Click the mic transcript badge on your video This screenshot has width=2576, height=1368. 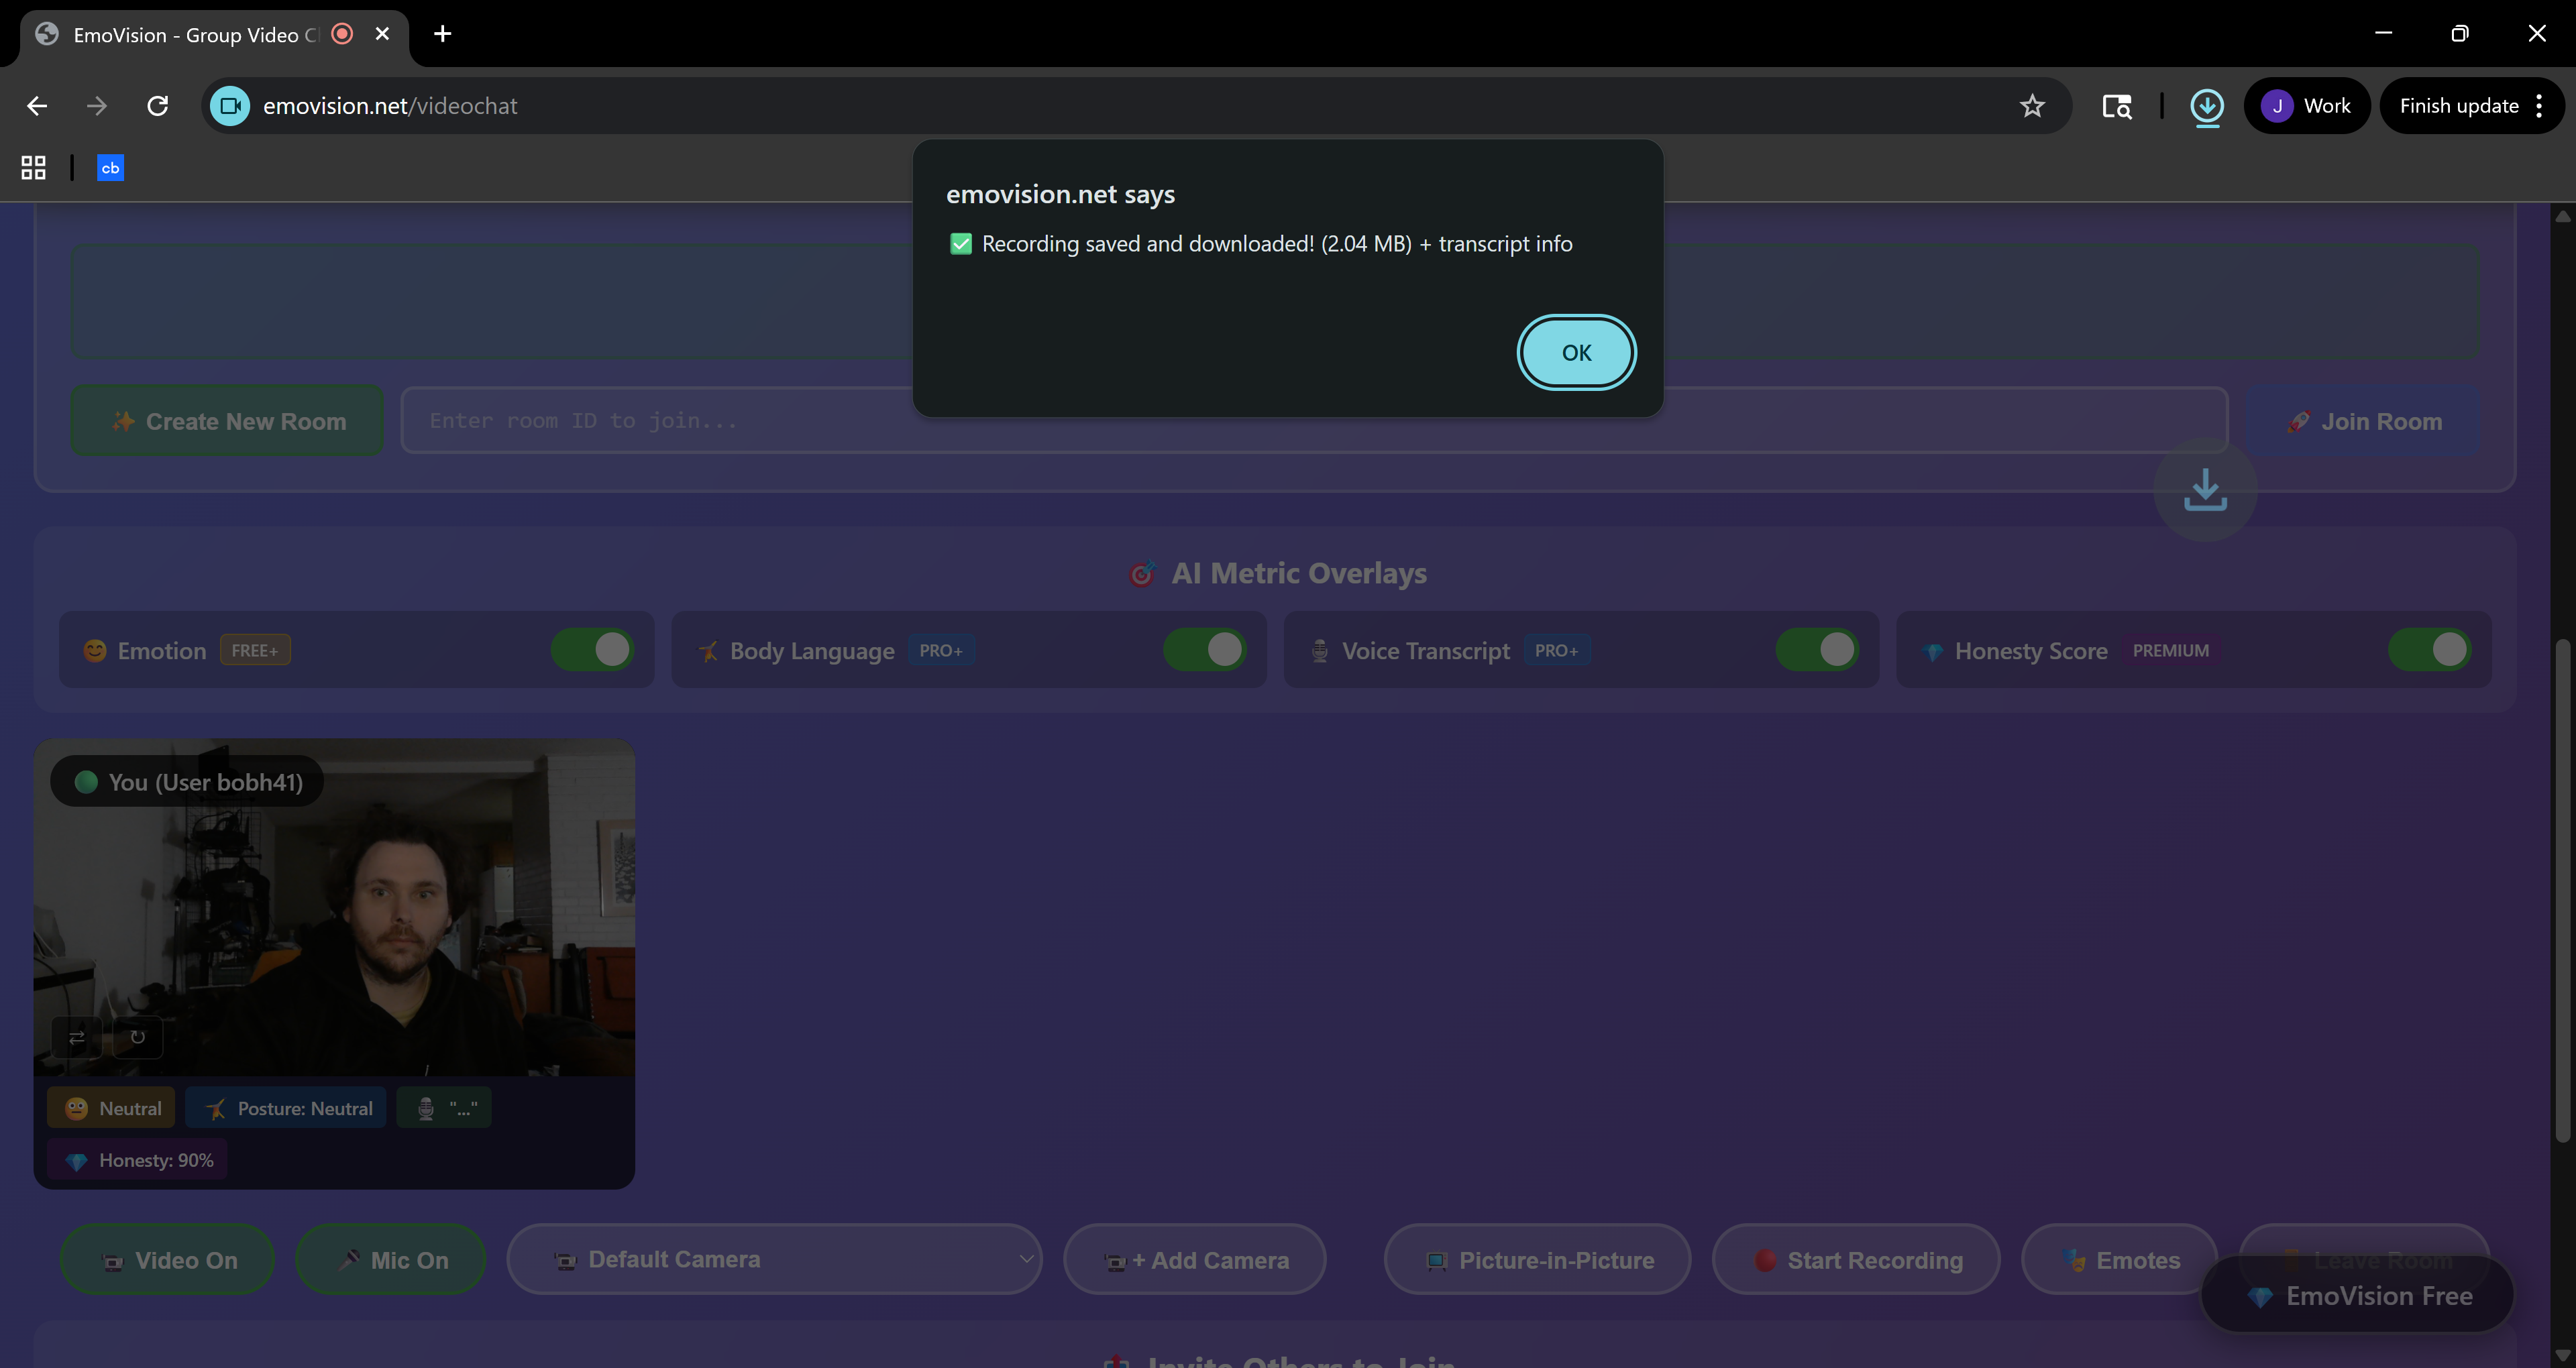click(444, 1107)
